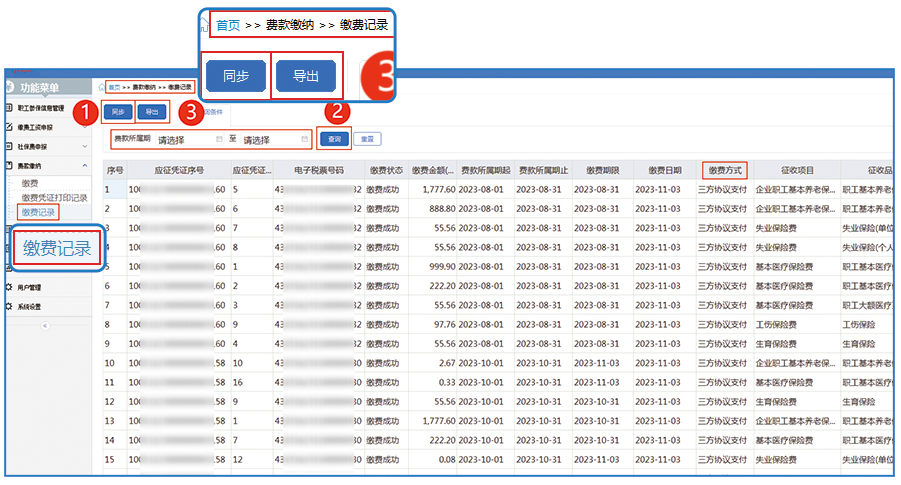The image size is (901, 485).
Task: Click calendar icon in end period field
Action: tap(304, 140)
